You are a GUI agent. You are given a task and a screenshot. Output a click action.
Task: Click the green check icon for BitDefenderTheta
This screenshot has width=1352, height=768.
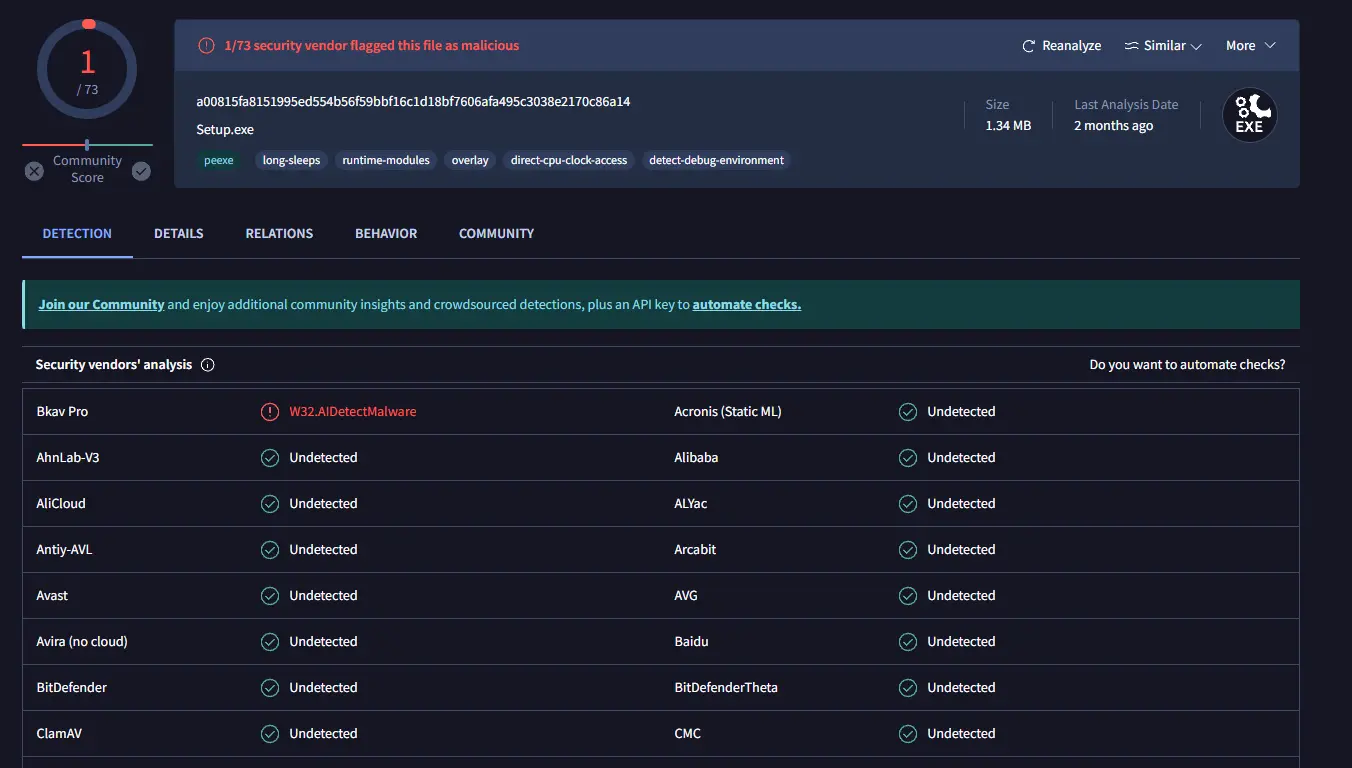click(x=908, y=688)
